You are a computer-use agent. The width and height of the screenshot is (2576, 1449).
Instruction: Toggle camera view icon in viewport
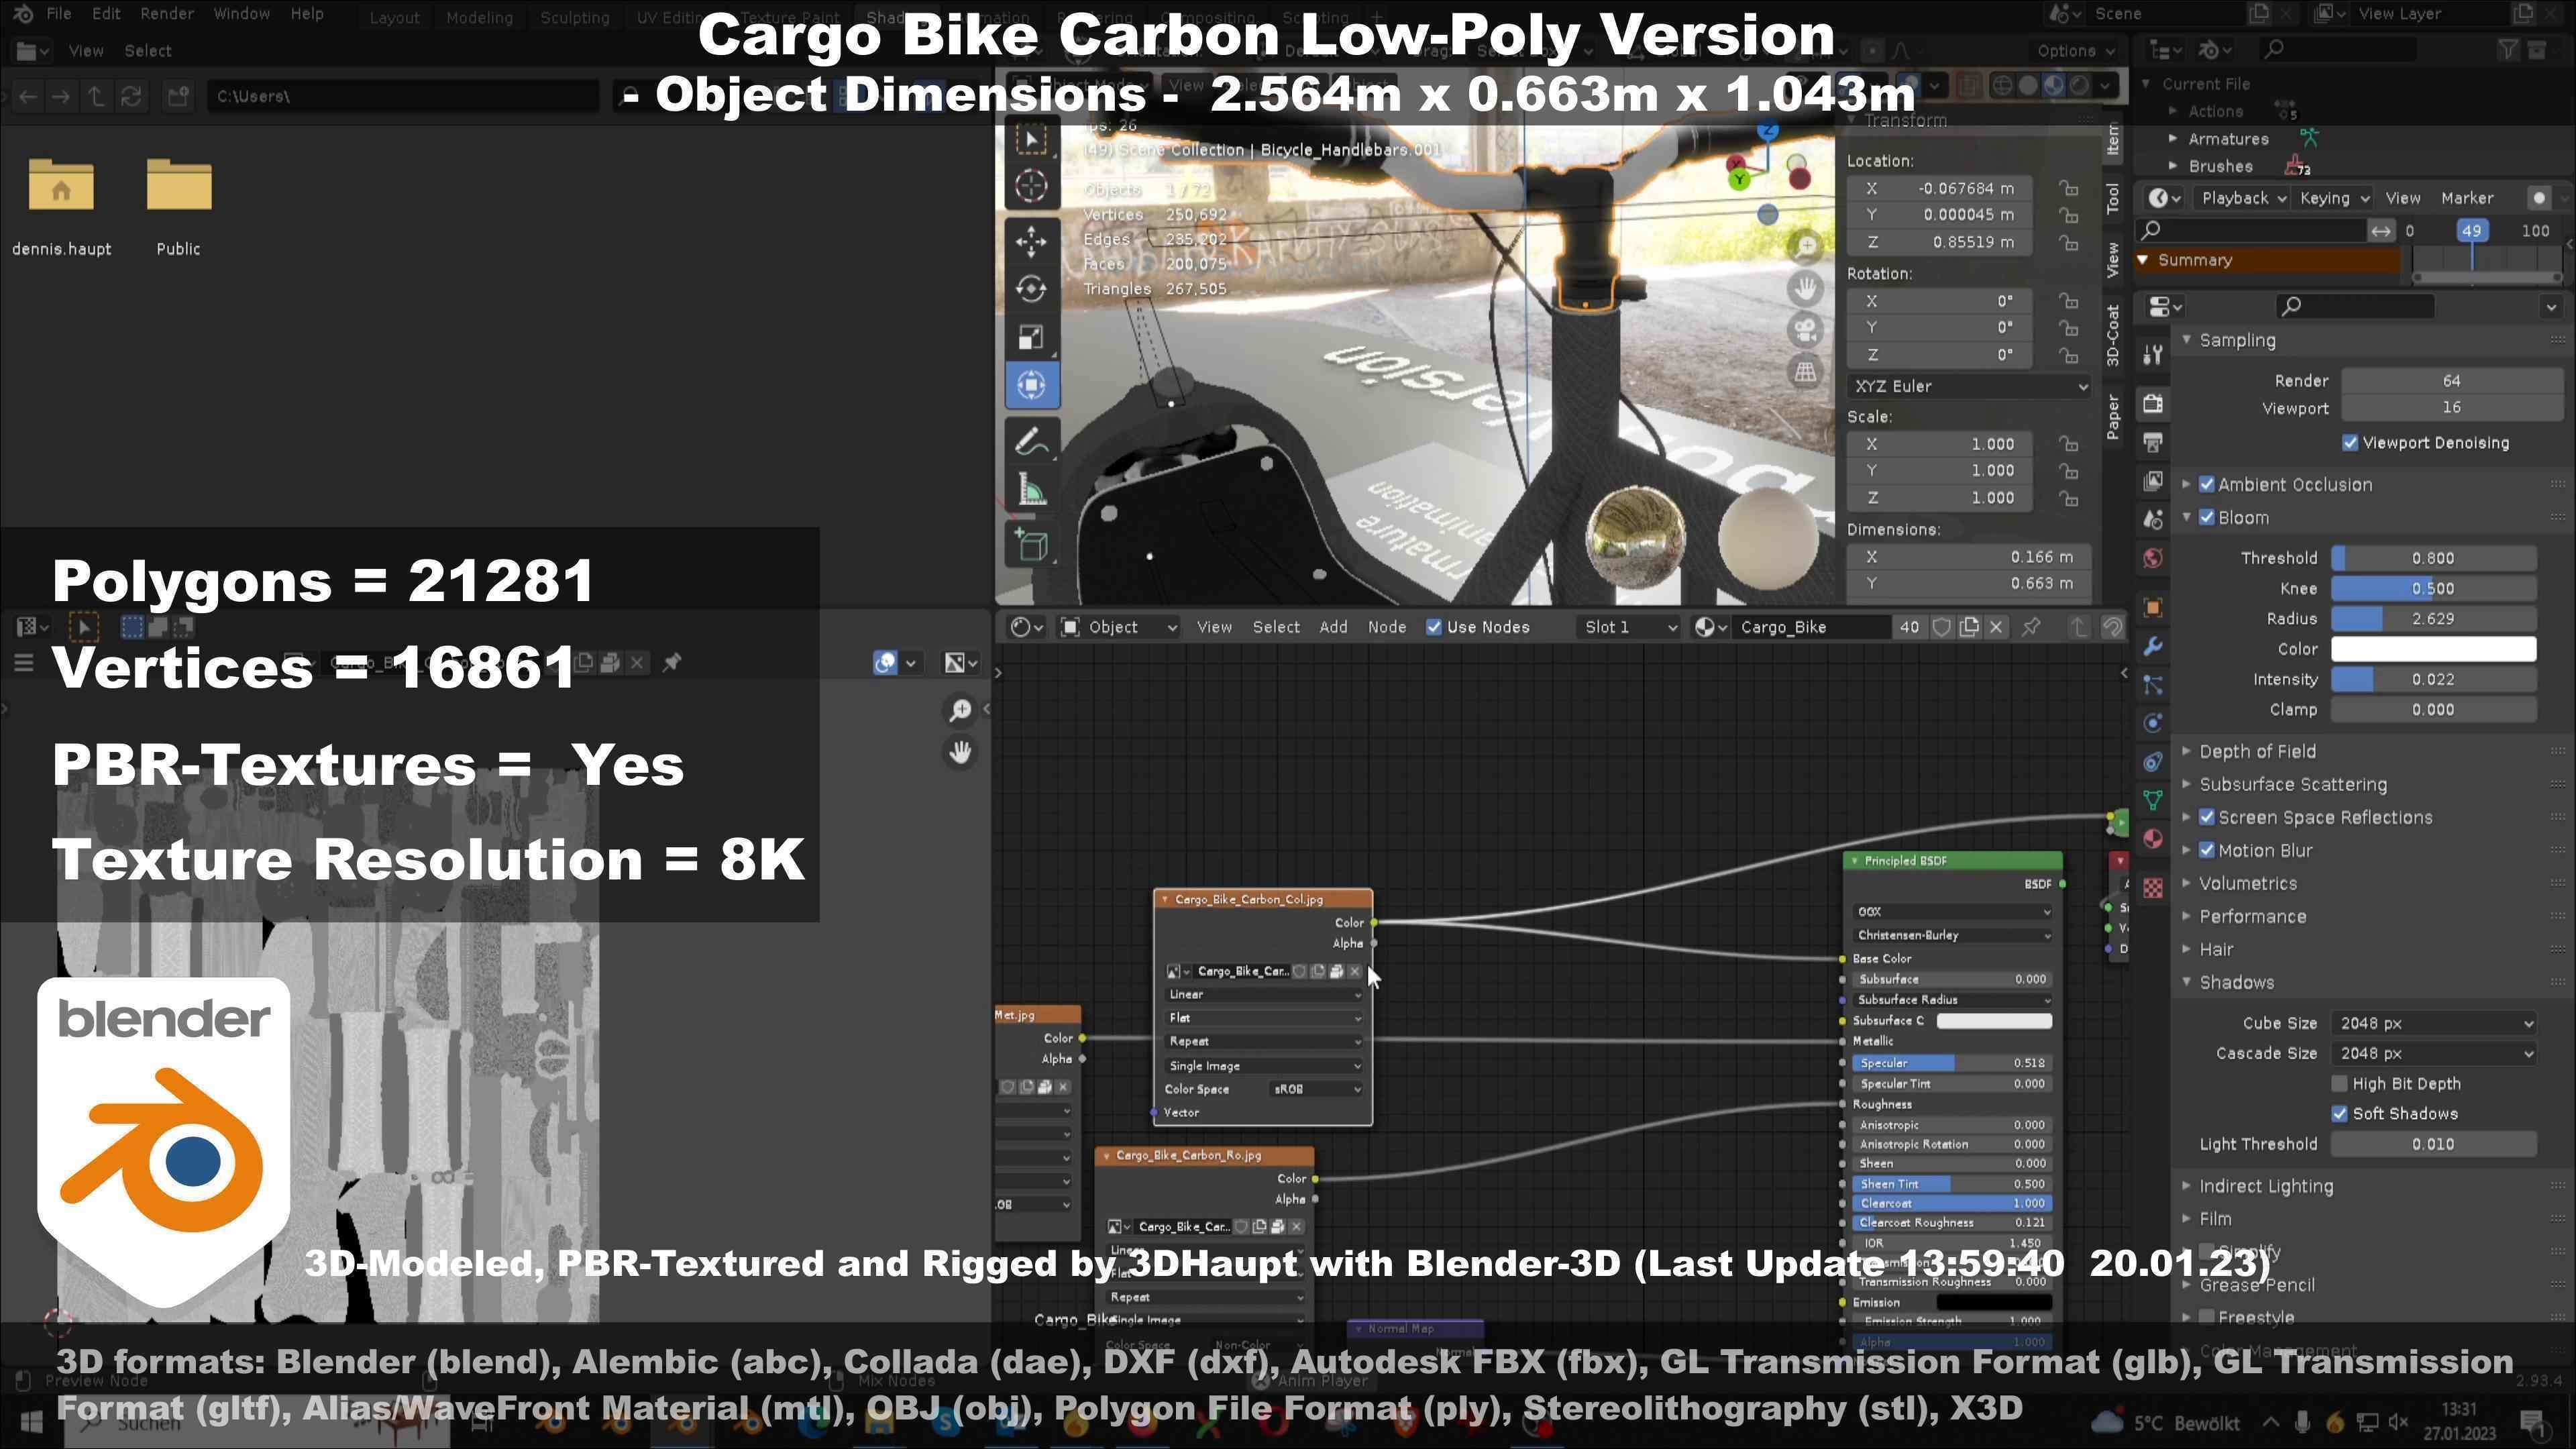click(x=1805, y=330)
